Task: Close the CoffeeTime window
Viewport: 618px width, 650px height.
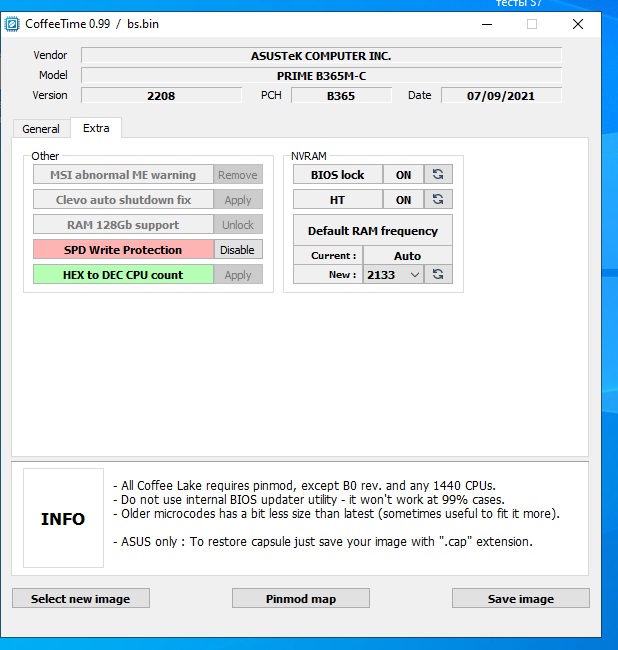Action: [578, 24]
